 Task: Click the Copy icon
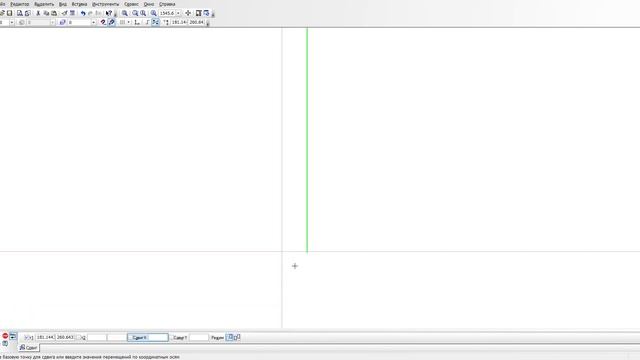[46, 13]
